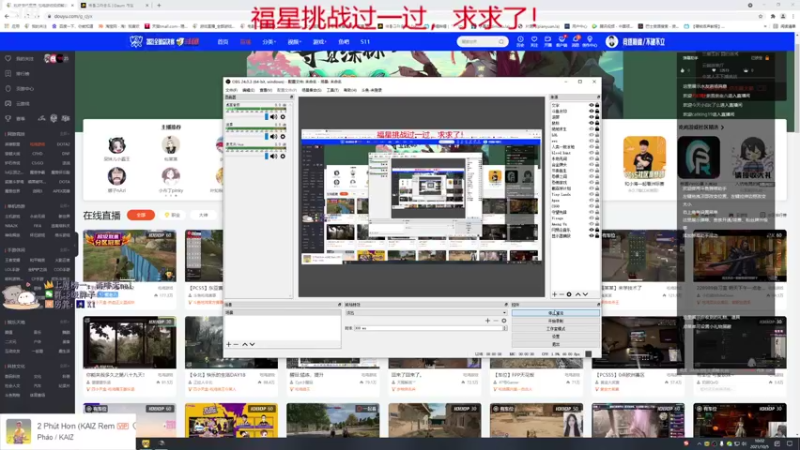Add a source with the plus icon

tap(555, 294)
